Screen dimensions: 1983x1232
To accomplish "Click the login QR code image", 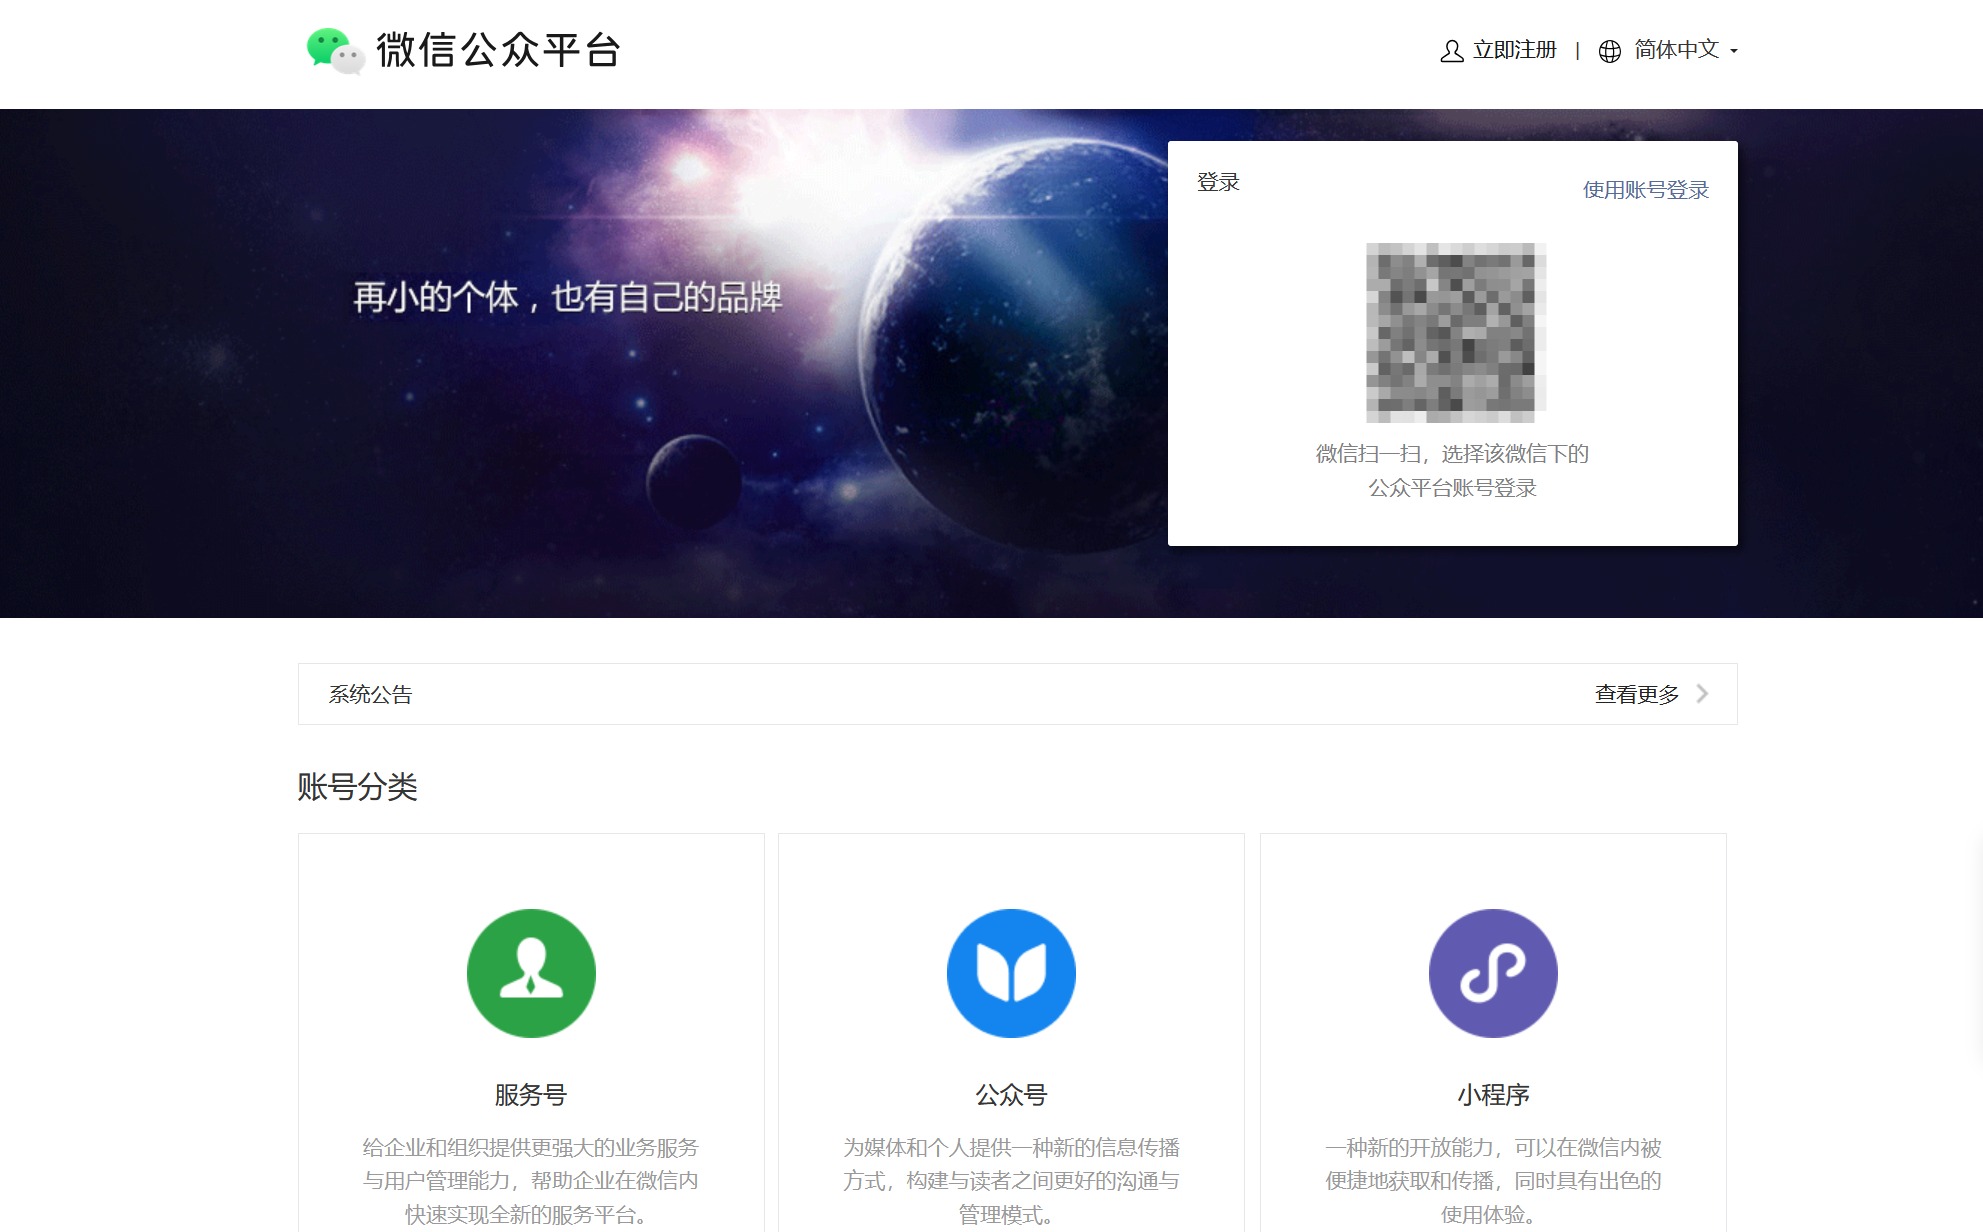I will coord(1456,332).
